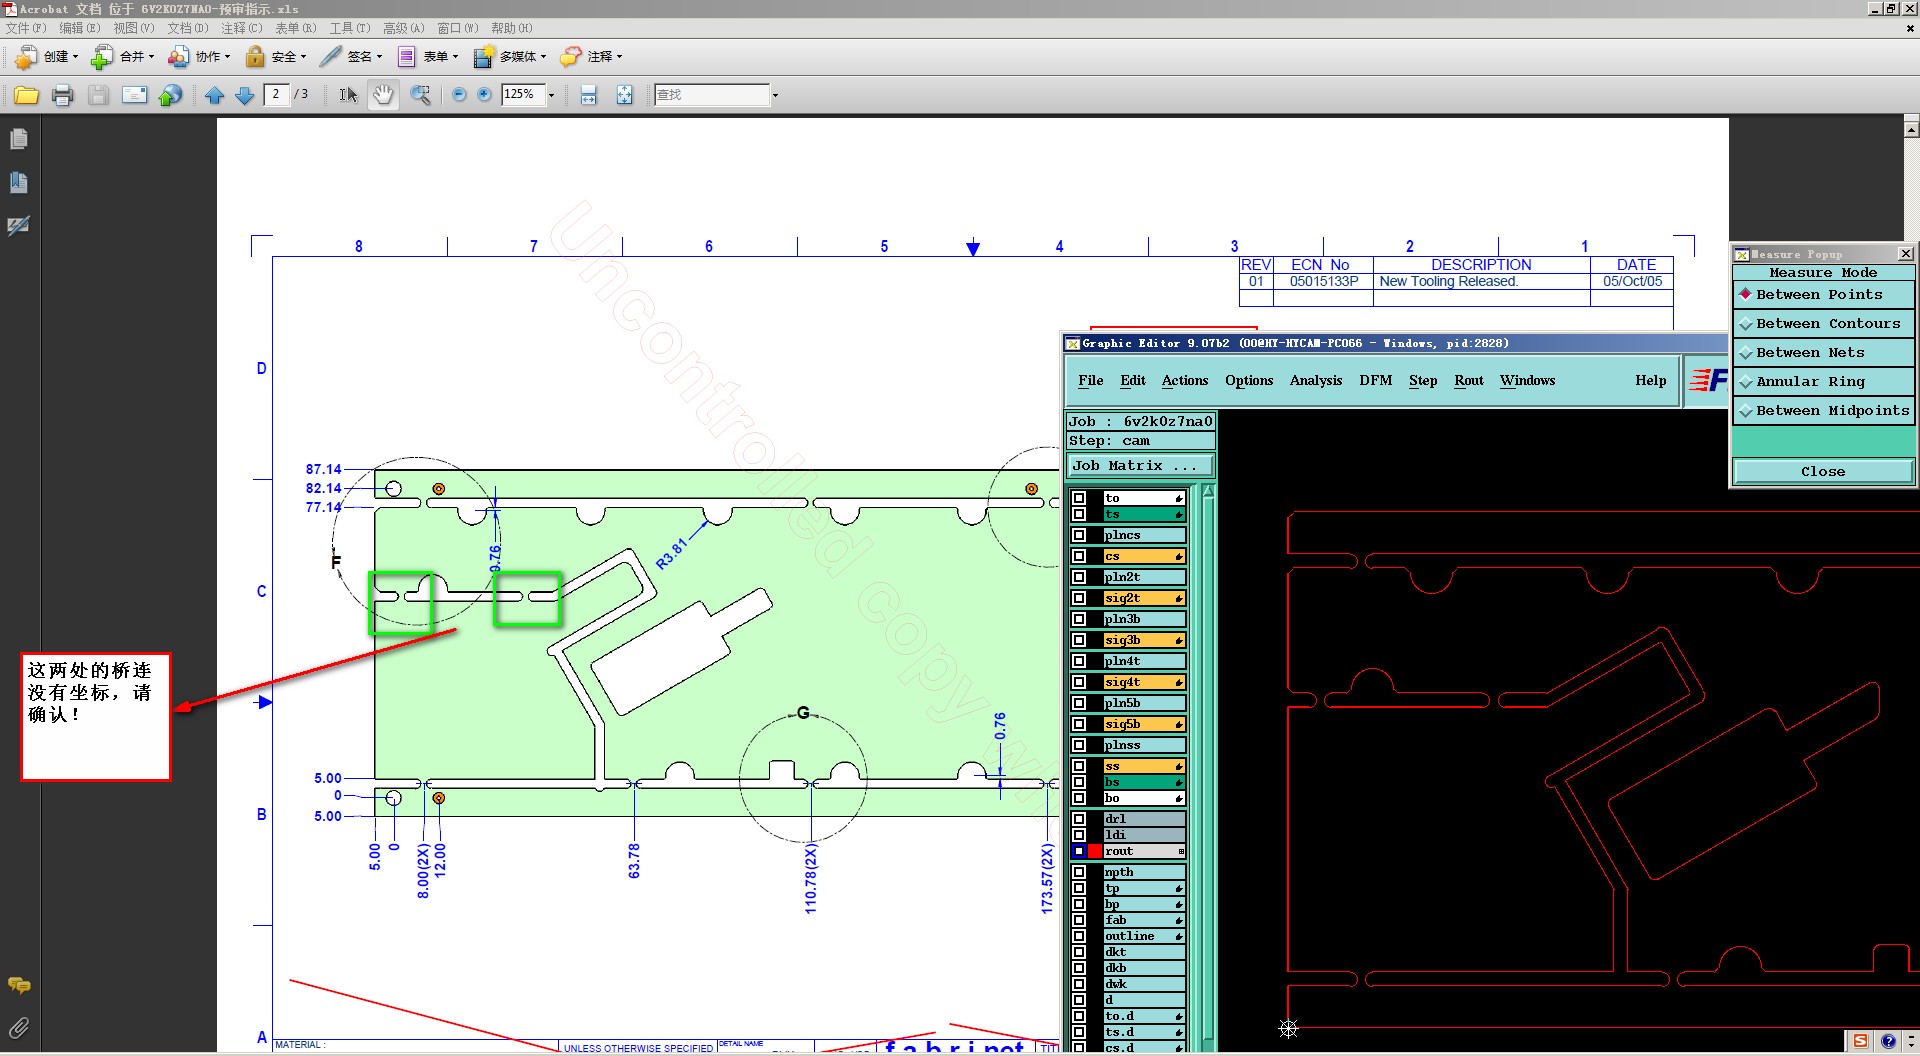
Task: Click the Print icon in toolbar
Action: 62,95
